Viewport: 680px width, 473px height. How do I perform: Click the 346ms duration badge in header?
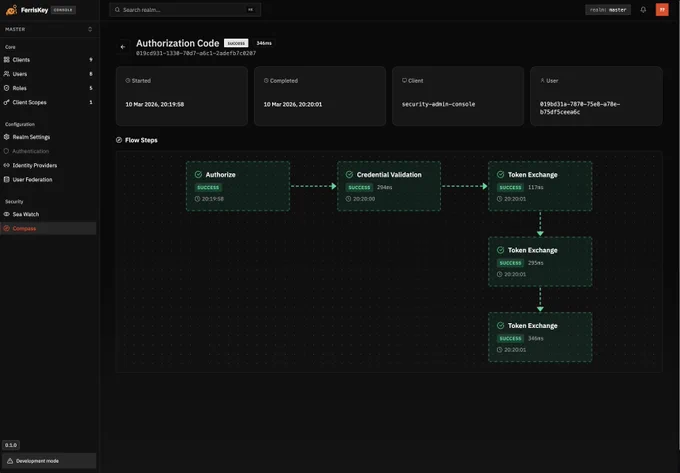point(264,43)
